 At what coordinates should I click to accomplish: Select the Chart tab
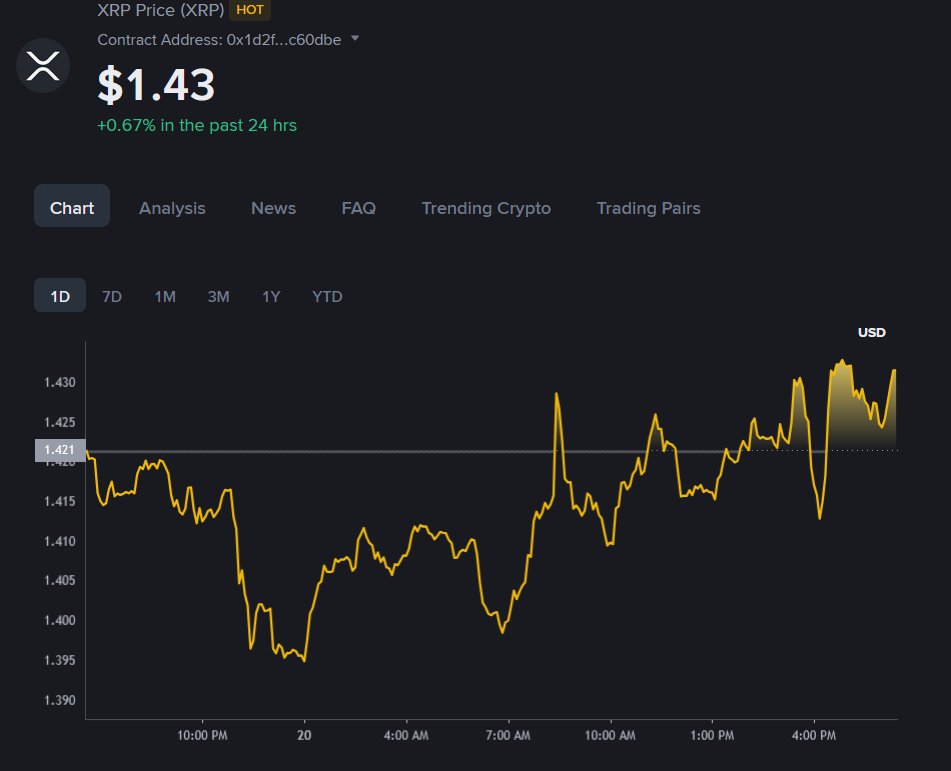[x=72, y=208]
